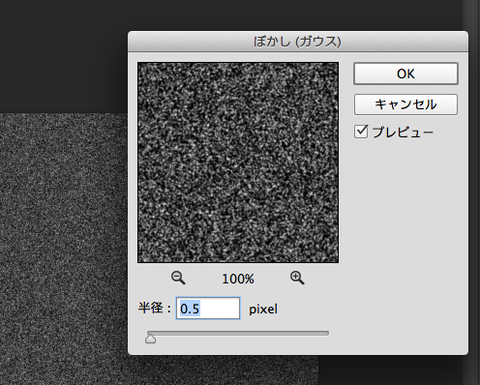Image resolution: width=480 pixels, height=385 pixels.
Task: Click the pixel unit label
Action: [263, 309]
